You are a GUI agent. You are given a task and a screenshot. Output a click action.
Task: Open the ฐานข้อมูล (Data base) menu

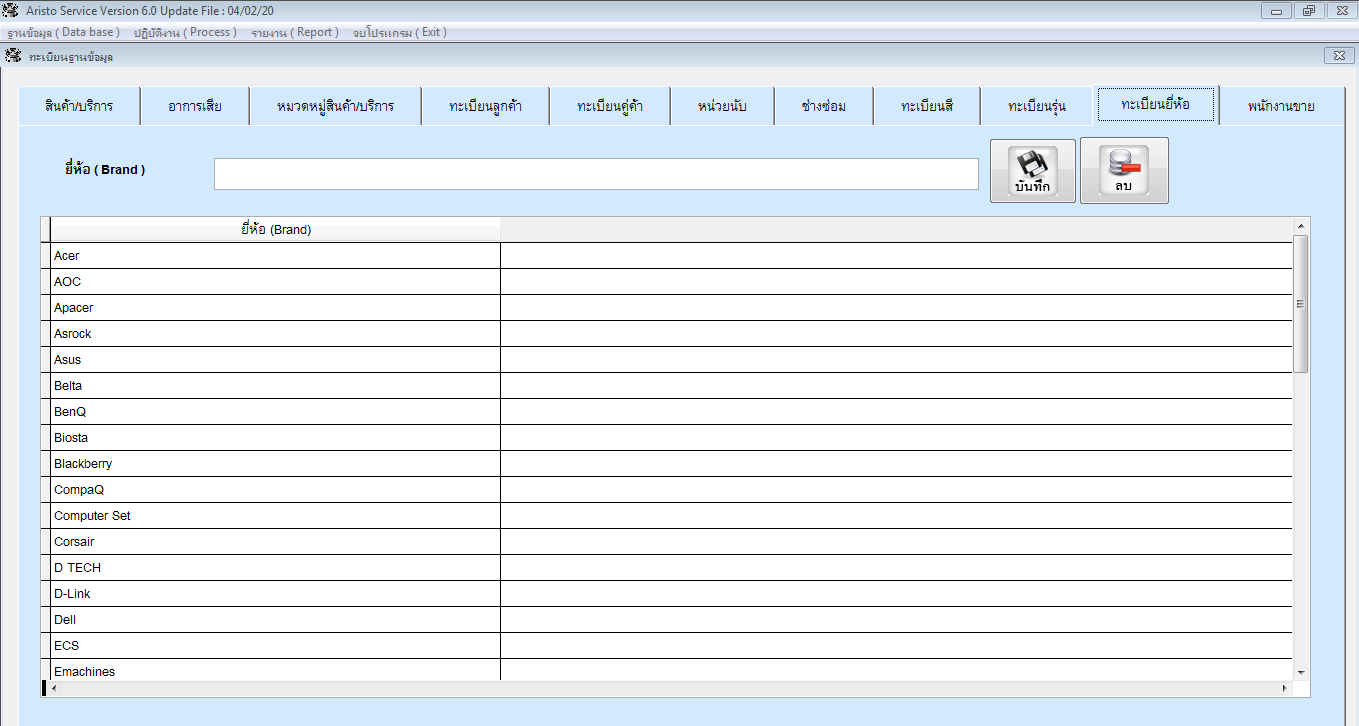tap(63, 32)
